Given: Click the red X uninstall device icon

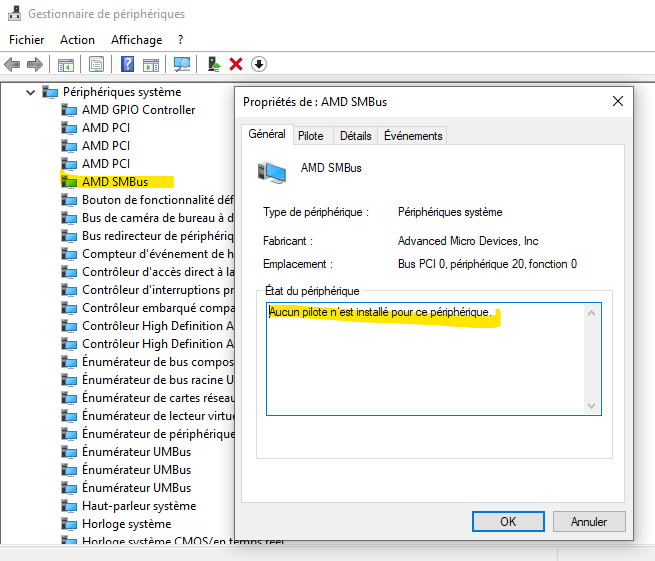Looking at the screenshot, I should [x=236, y=64].
